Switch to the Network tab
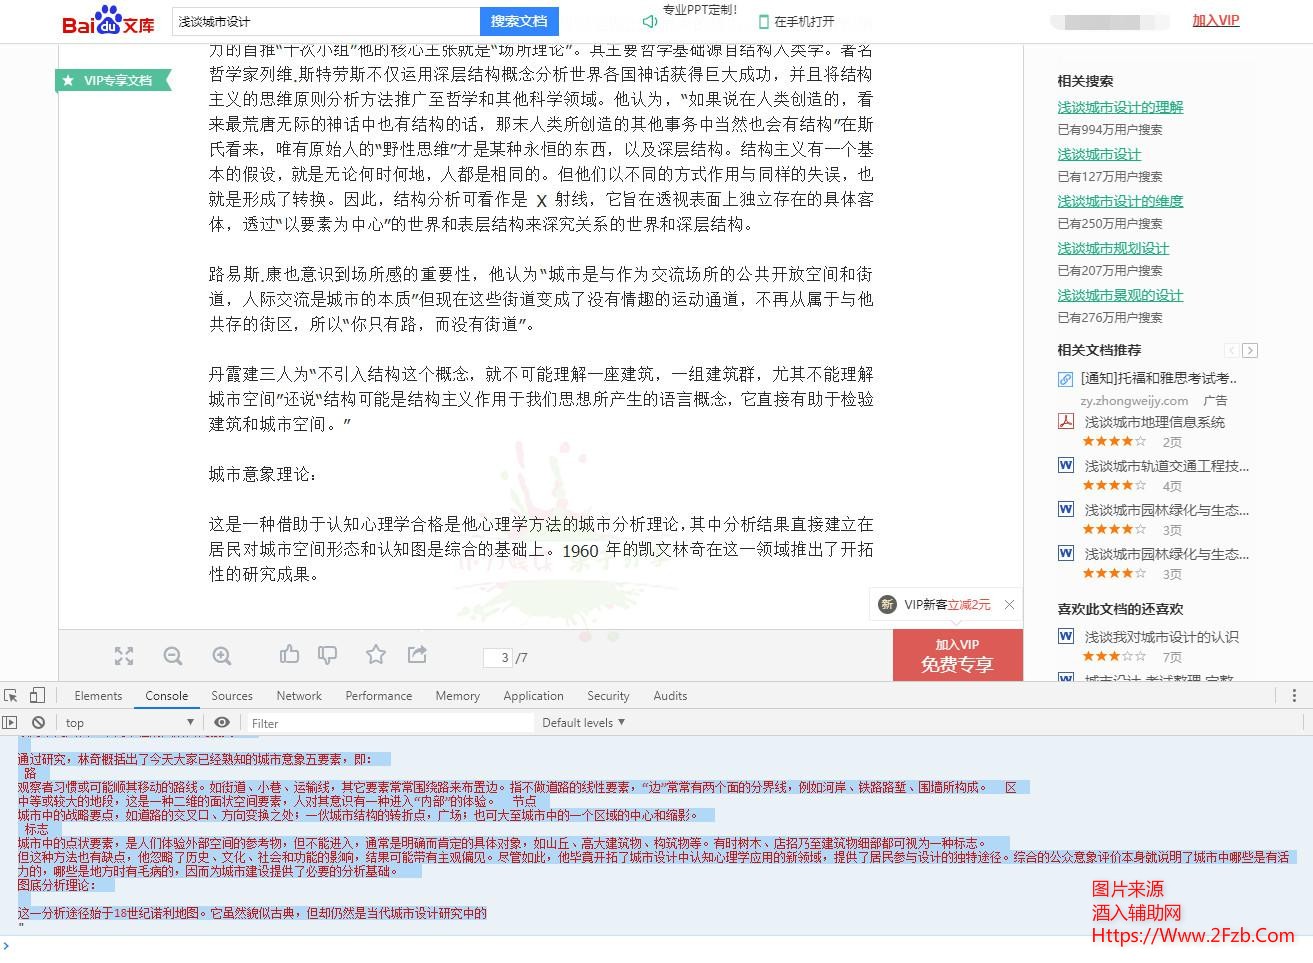Image resolution: width=1313 pixels, height=963 pixels. (299, 696)
